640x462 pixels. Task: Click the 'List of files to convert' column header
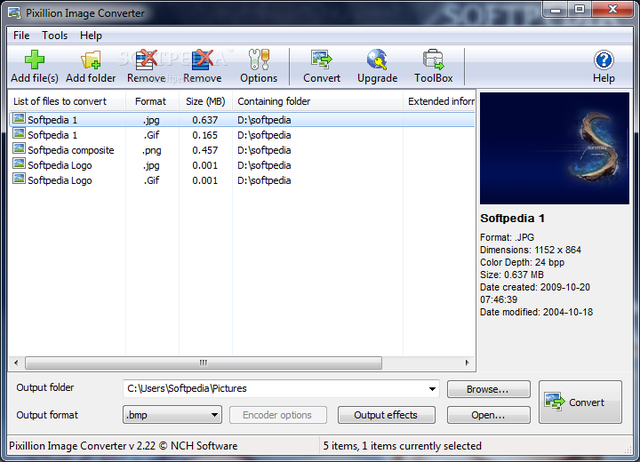point(66,101)
